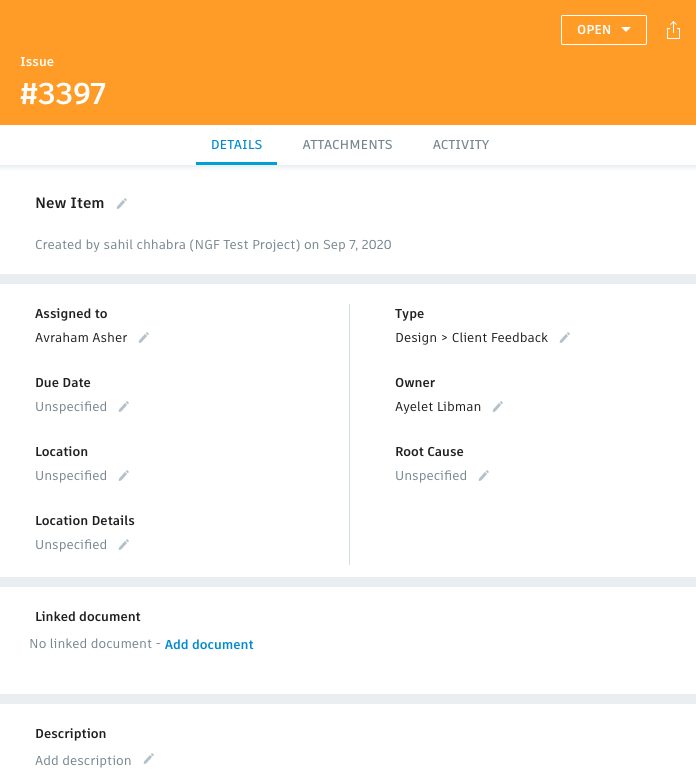Click the Unspecified Due Date value

pyautogui.click(x=71, y=407)
